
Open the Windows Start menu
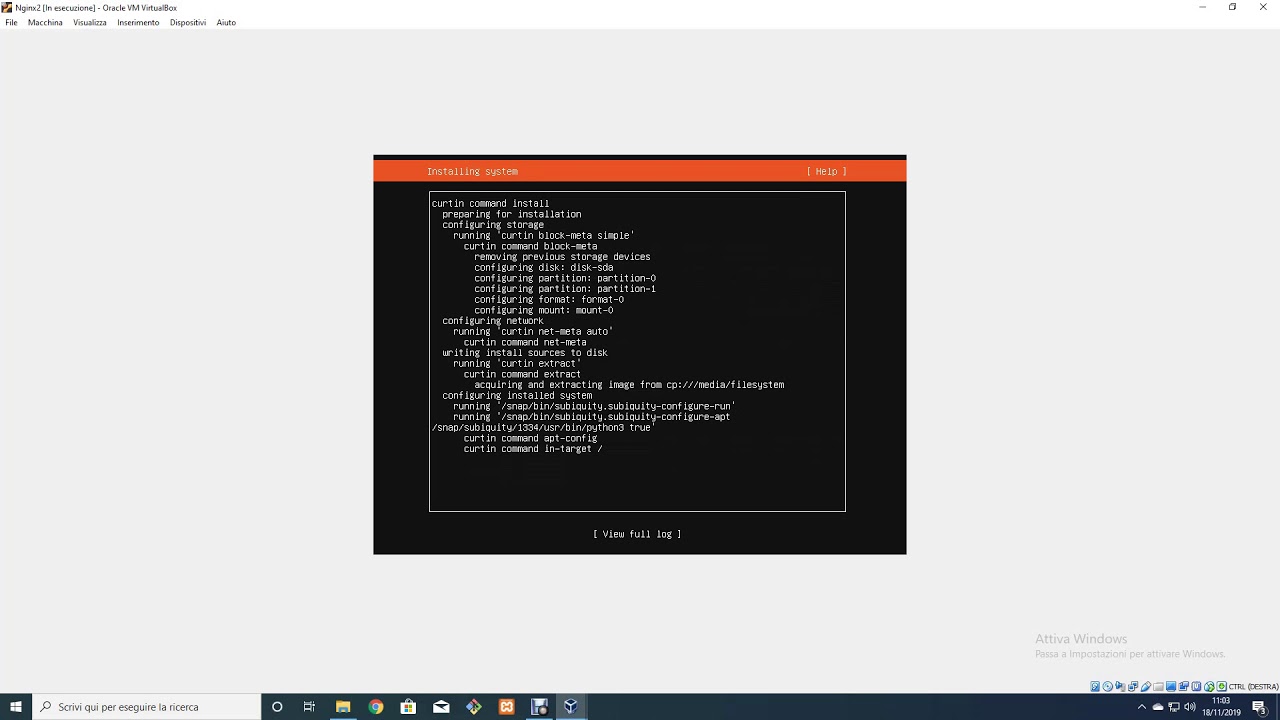(x=16, y=707)
